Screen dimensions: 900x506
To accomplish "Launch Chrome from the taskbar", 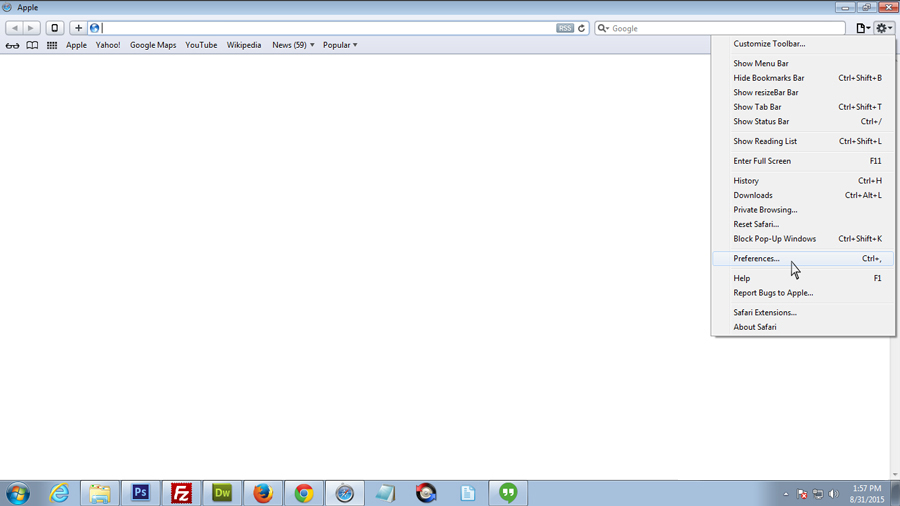I will tap(304, 493).
